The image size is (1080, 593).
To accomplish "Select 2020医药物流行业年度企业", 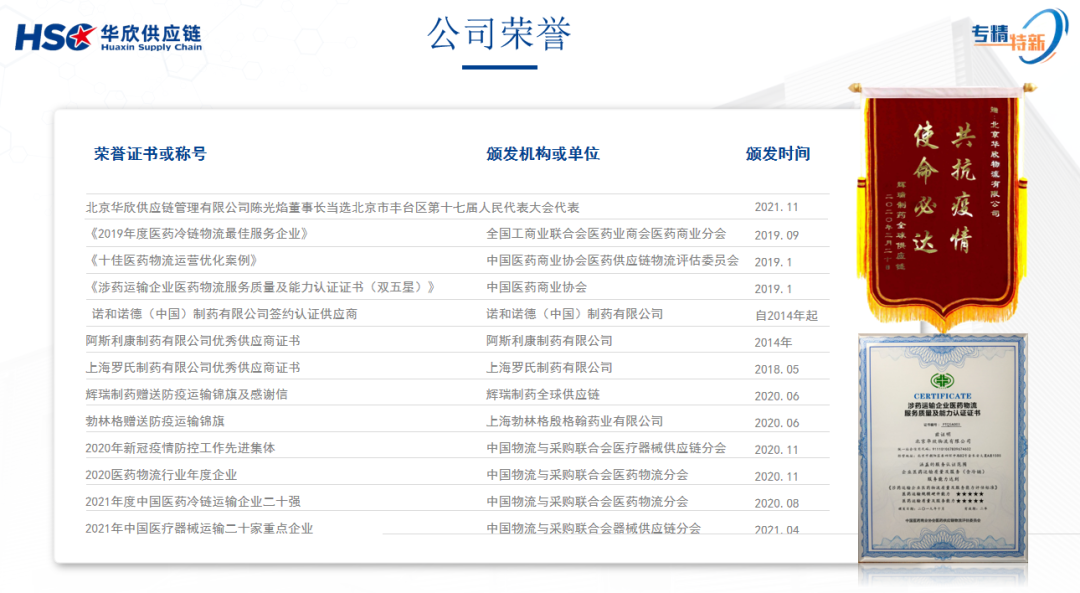I will 161,476.
